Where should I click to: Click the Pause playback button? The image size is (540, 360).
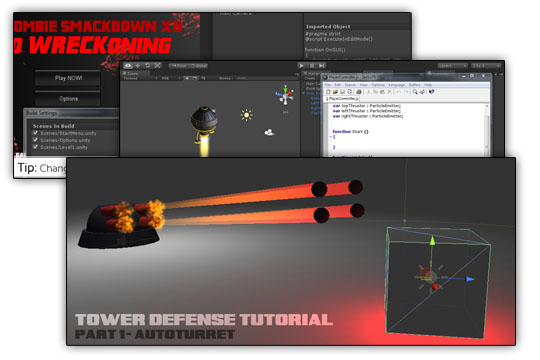[x=312, y=65]
